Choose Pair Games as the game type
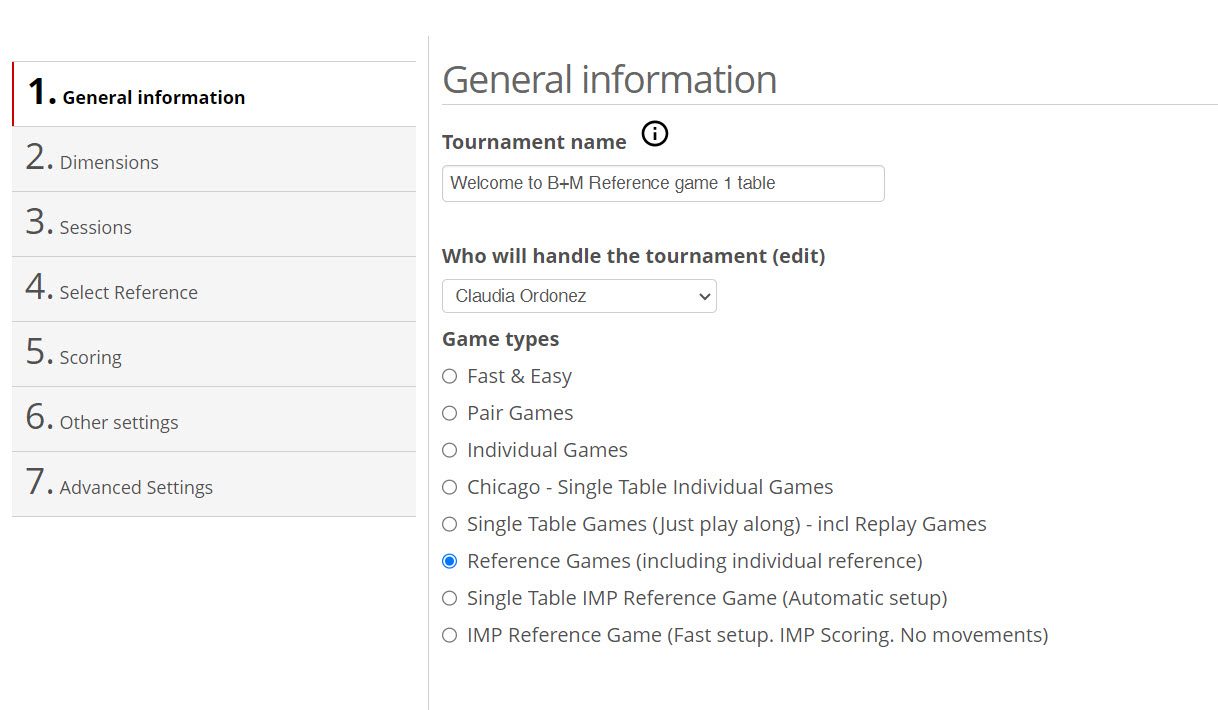The height and width of the screenshot is (710, 1218). pyautogui.click(x=449, y=413)
